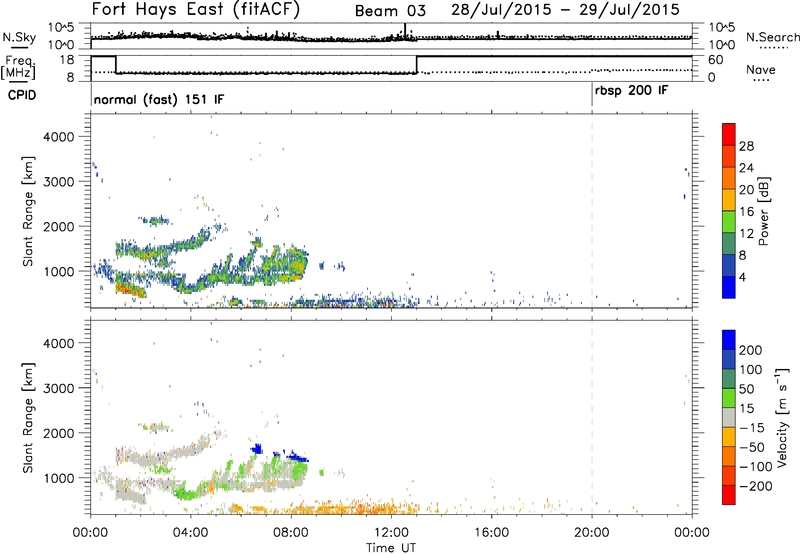
Task: Click the "16" Power colorbar tick label
Action: [x=746, y=212]
